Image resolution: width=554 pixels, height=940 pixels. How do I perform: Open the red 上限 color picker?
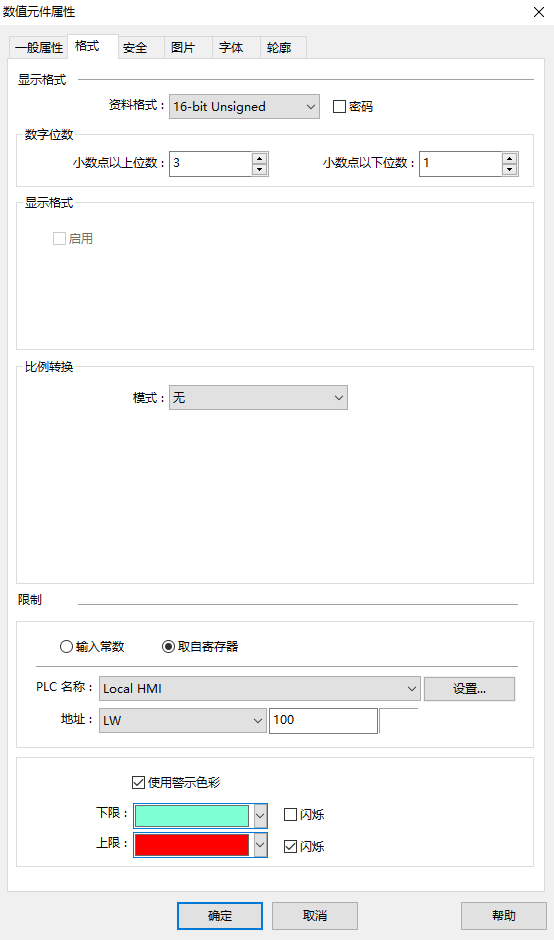coord(200,845)
